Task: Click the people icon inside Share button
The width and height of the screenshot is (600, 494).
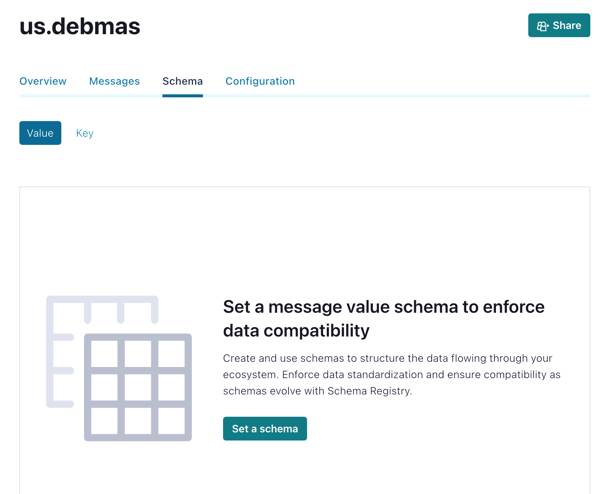Action: point(543,26)
